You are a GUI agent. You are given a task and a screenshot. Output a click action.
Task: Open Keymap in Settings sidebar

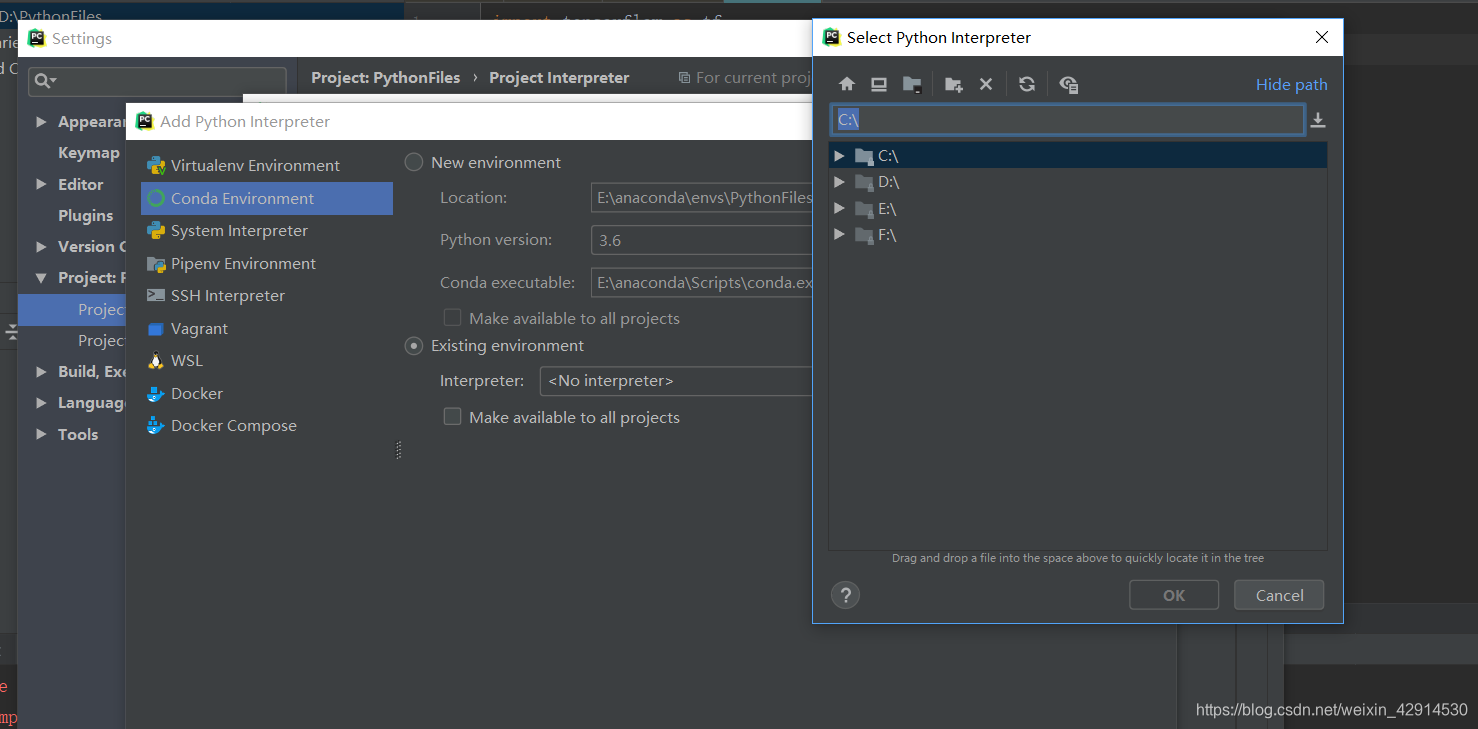point(88,153)
